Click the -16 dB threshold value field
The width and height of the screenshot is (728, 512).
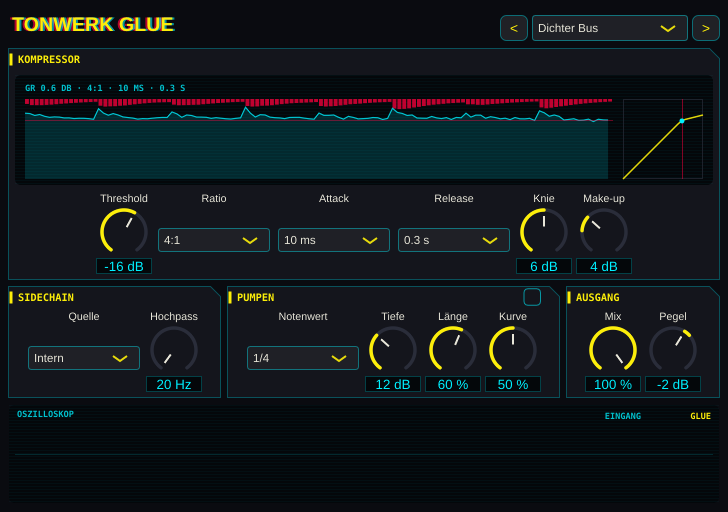tap(124, 266)
